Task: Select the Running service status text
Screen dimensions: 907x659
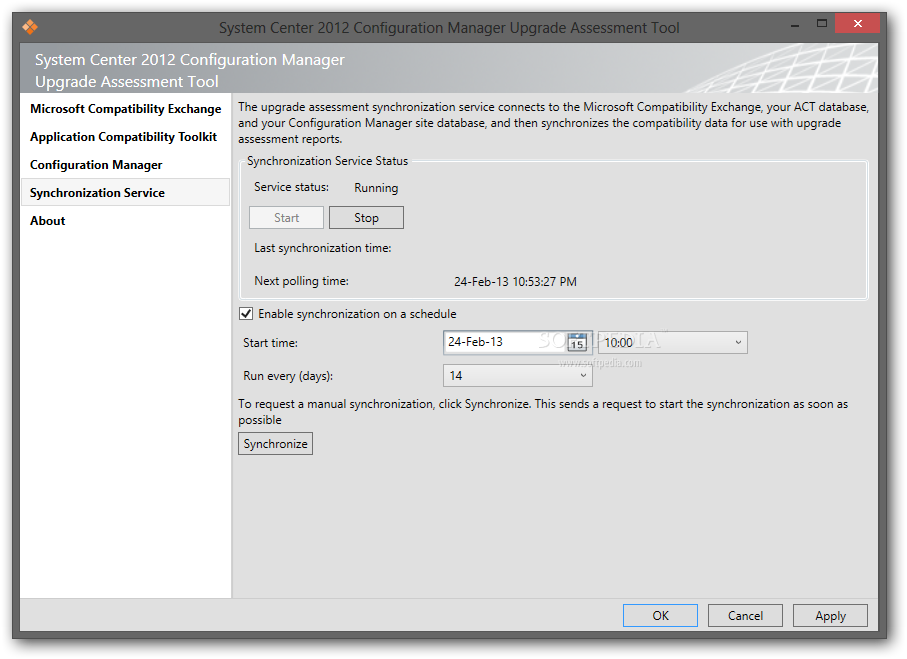Action: [x=376, y=188]
